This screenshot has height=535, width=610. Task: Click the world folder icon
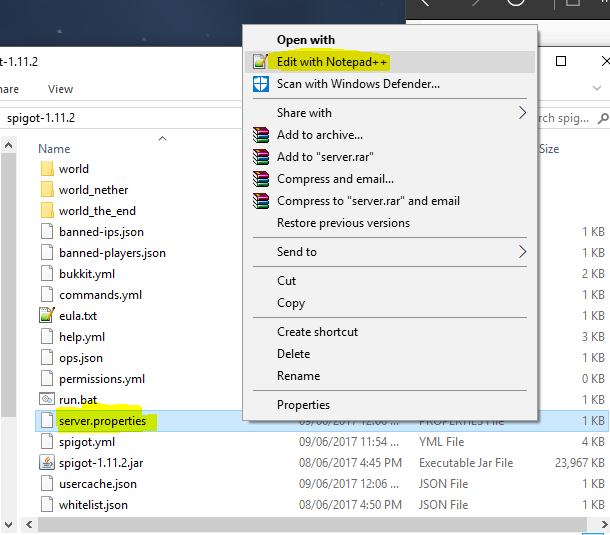[47, 169]
